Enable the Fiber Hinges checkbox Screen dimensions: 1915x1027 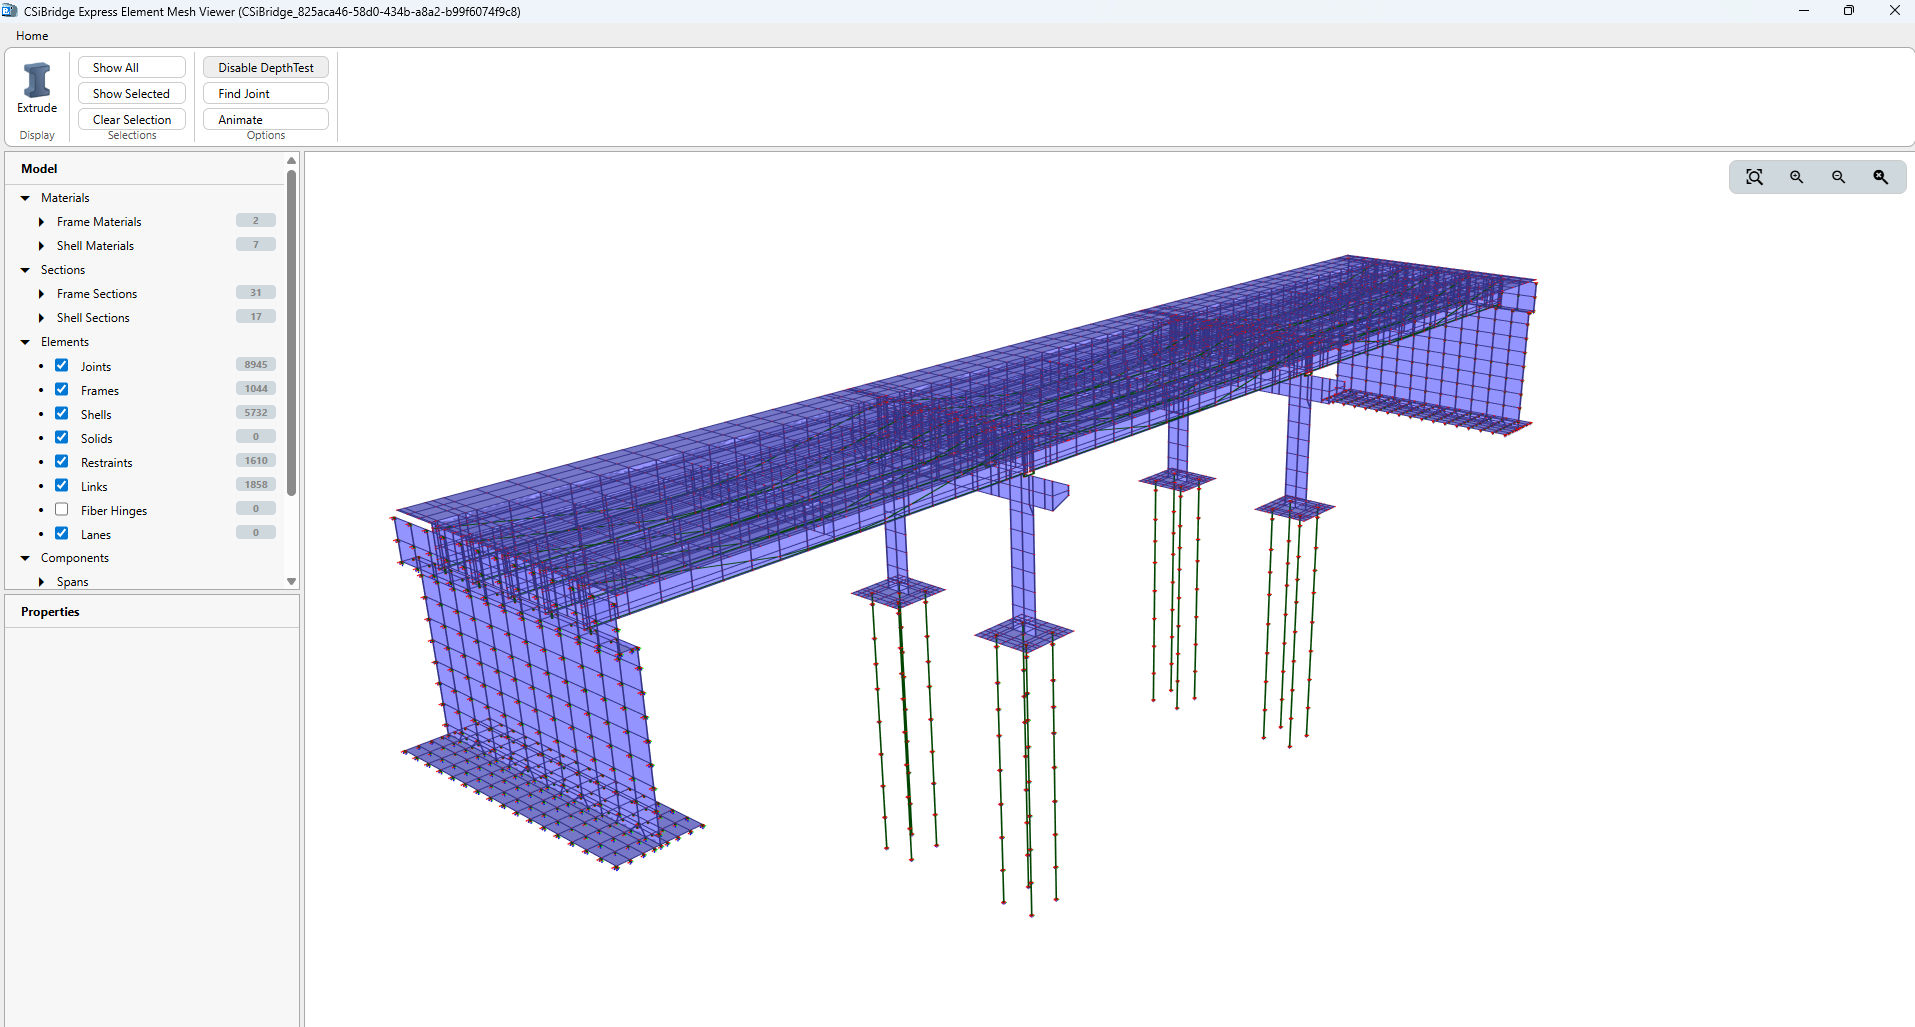[61, 508]
